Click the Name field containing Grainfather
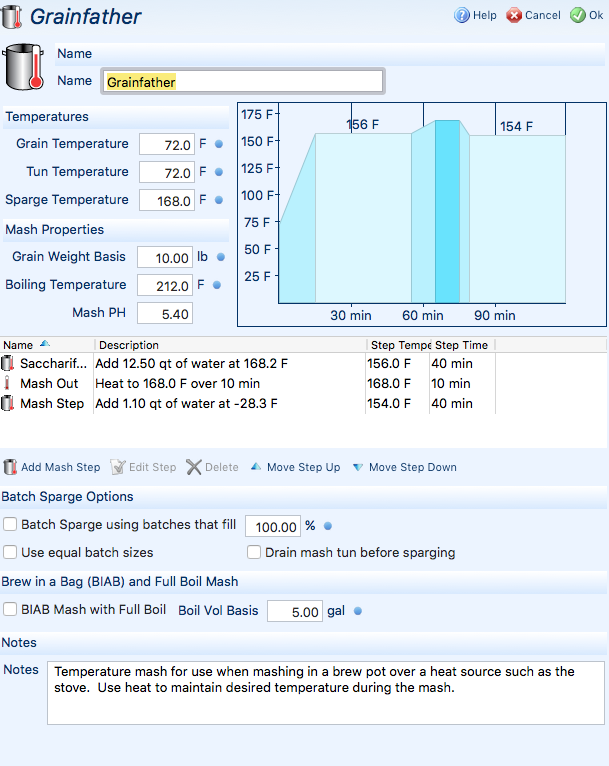The height and width of the screenshot is (766, 609). tap(243, 82)
